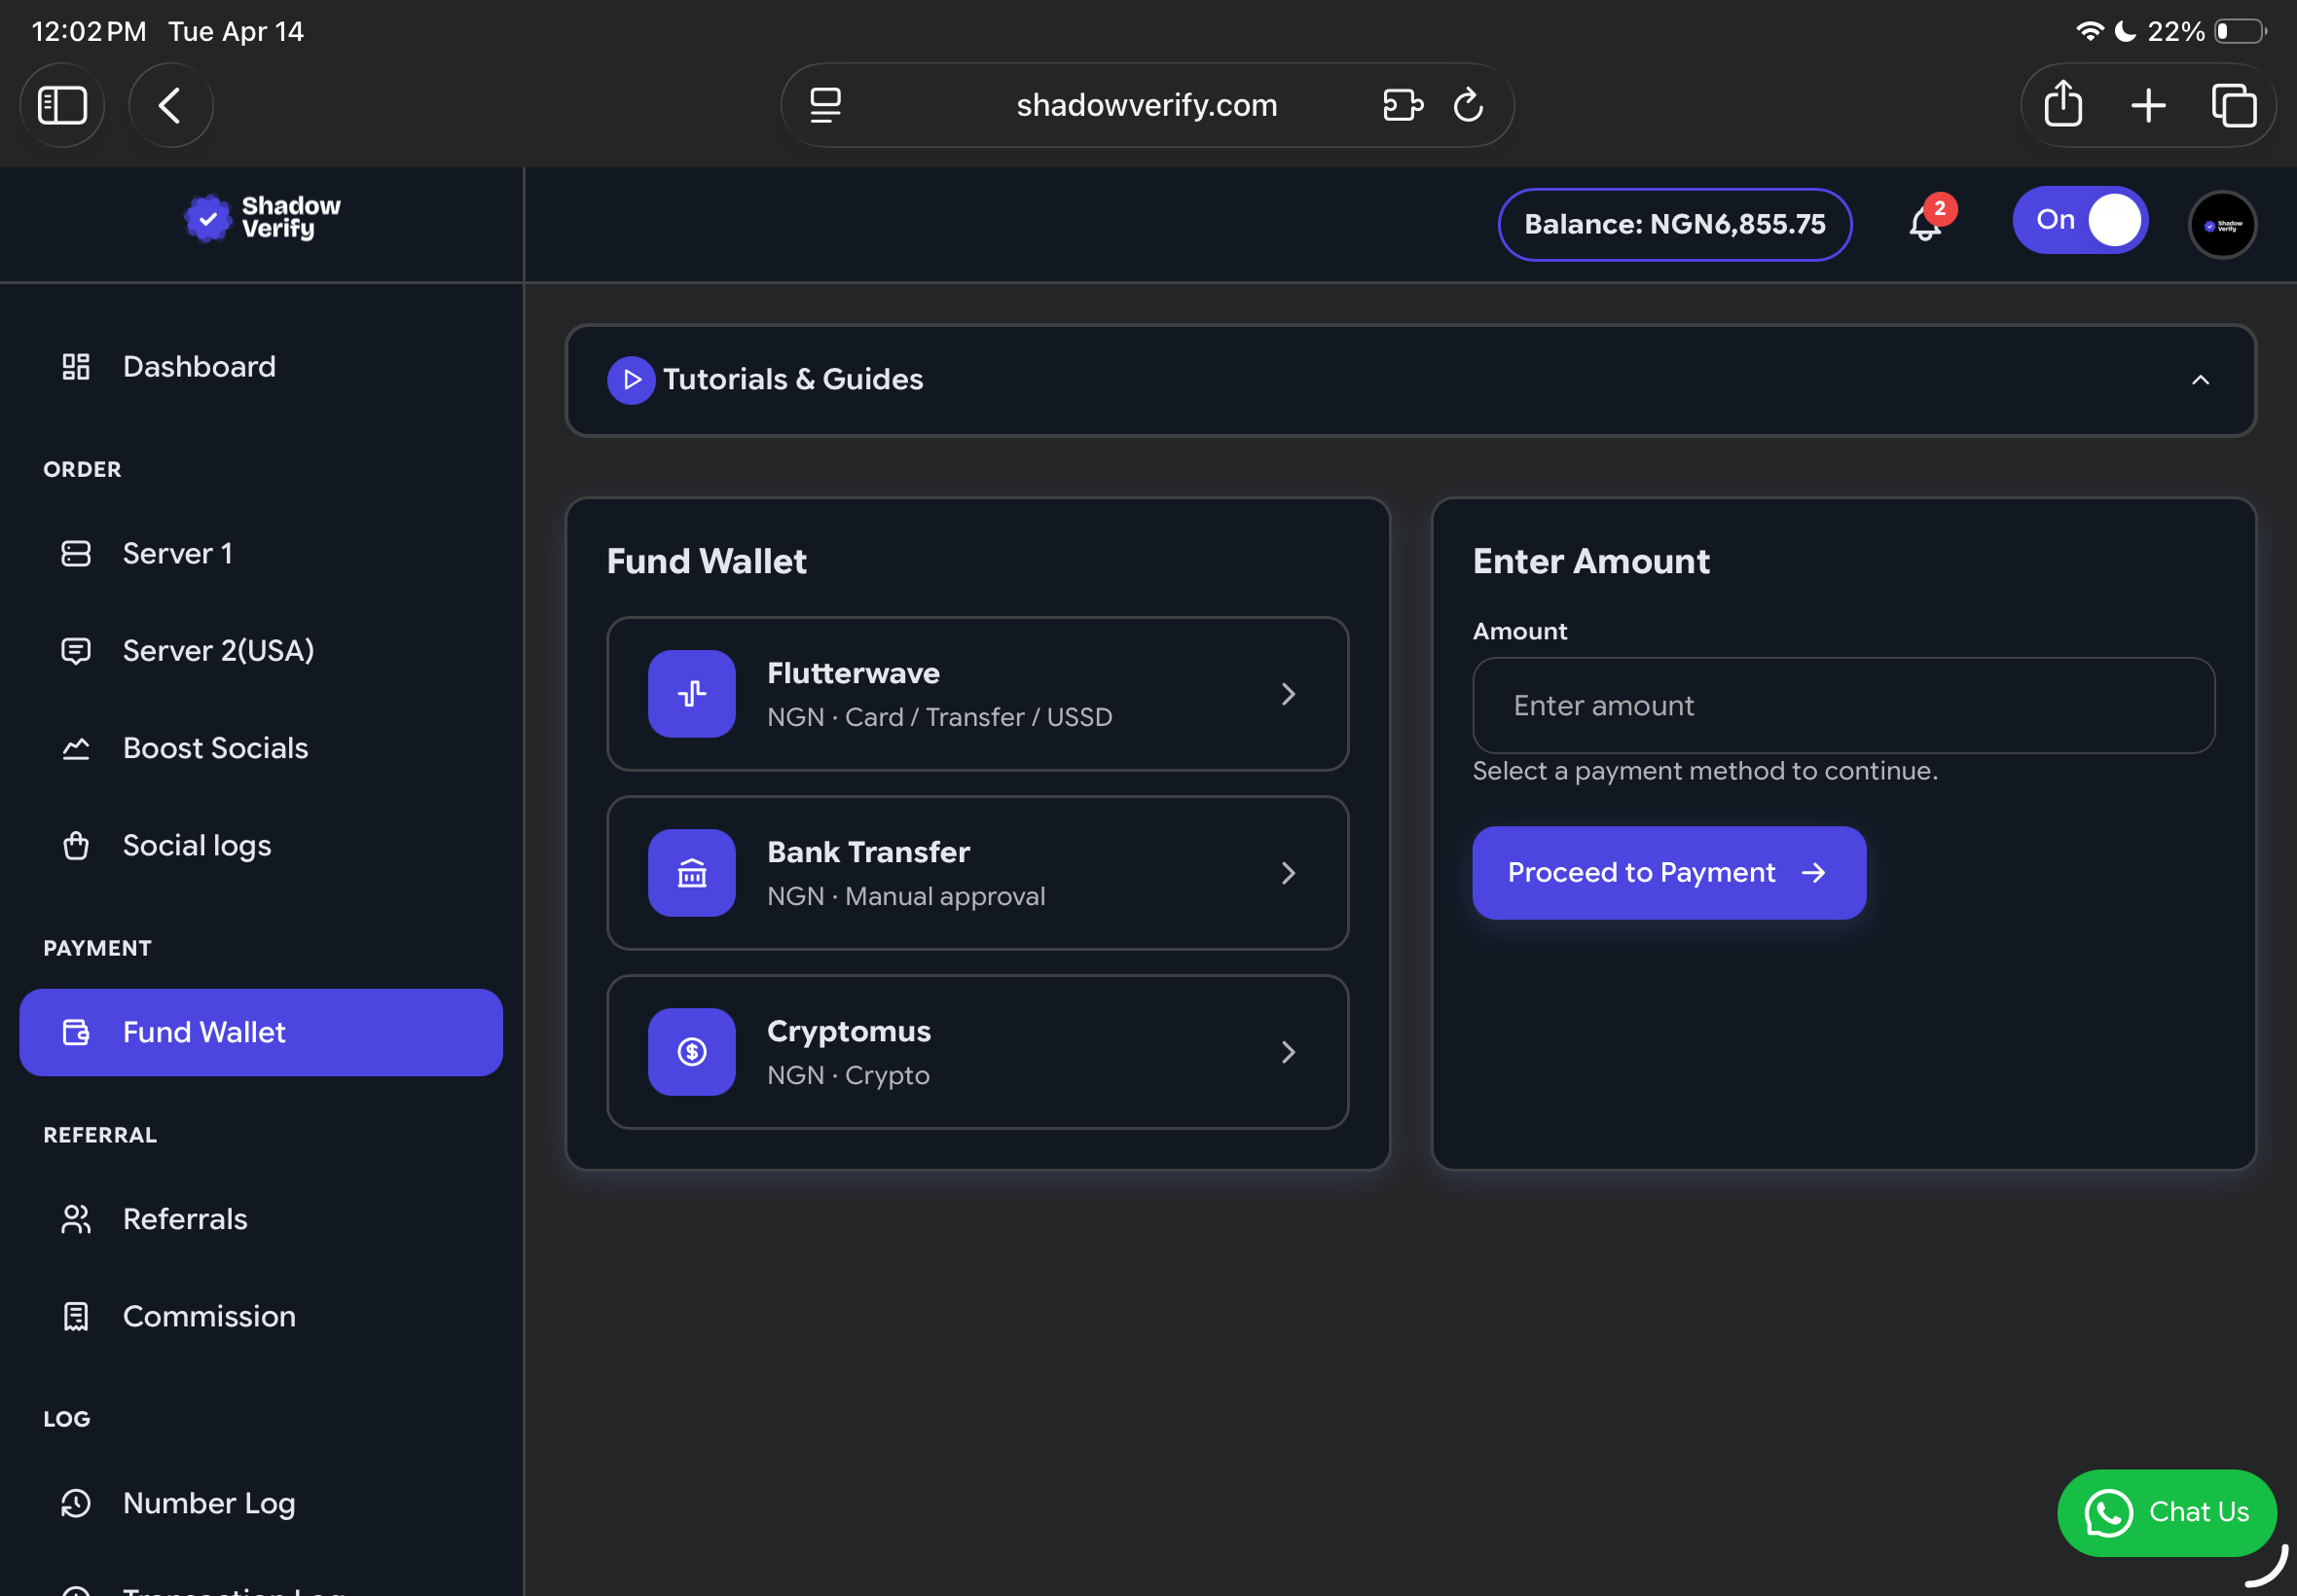2297x1596 pixels.
Task: Open the Referrals page
Action: tap(185, 1219)
